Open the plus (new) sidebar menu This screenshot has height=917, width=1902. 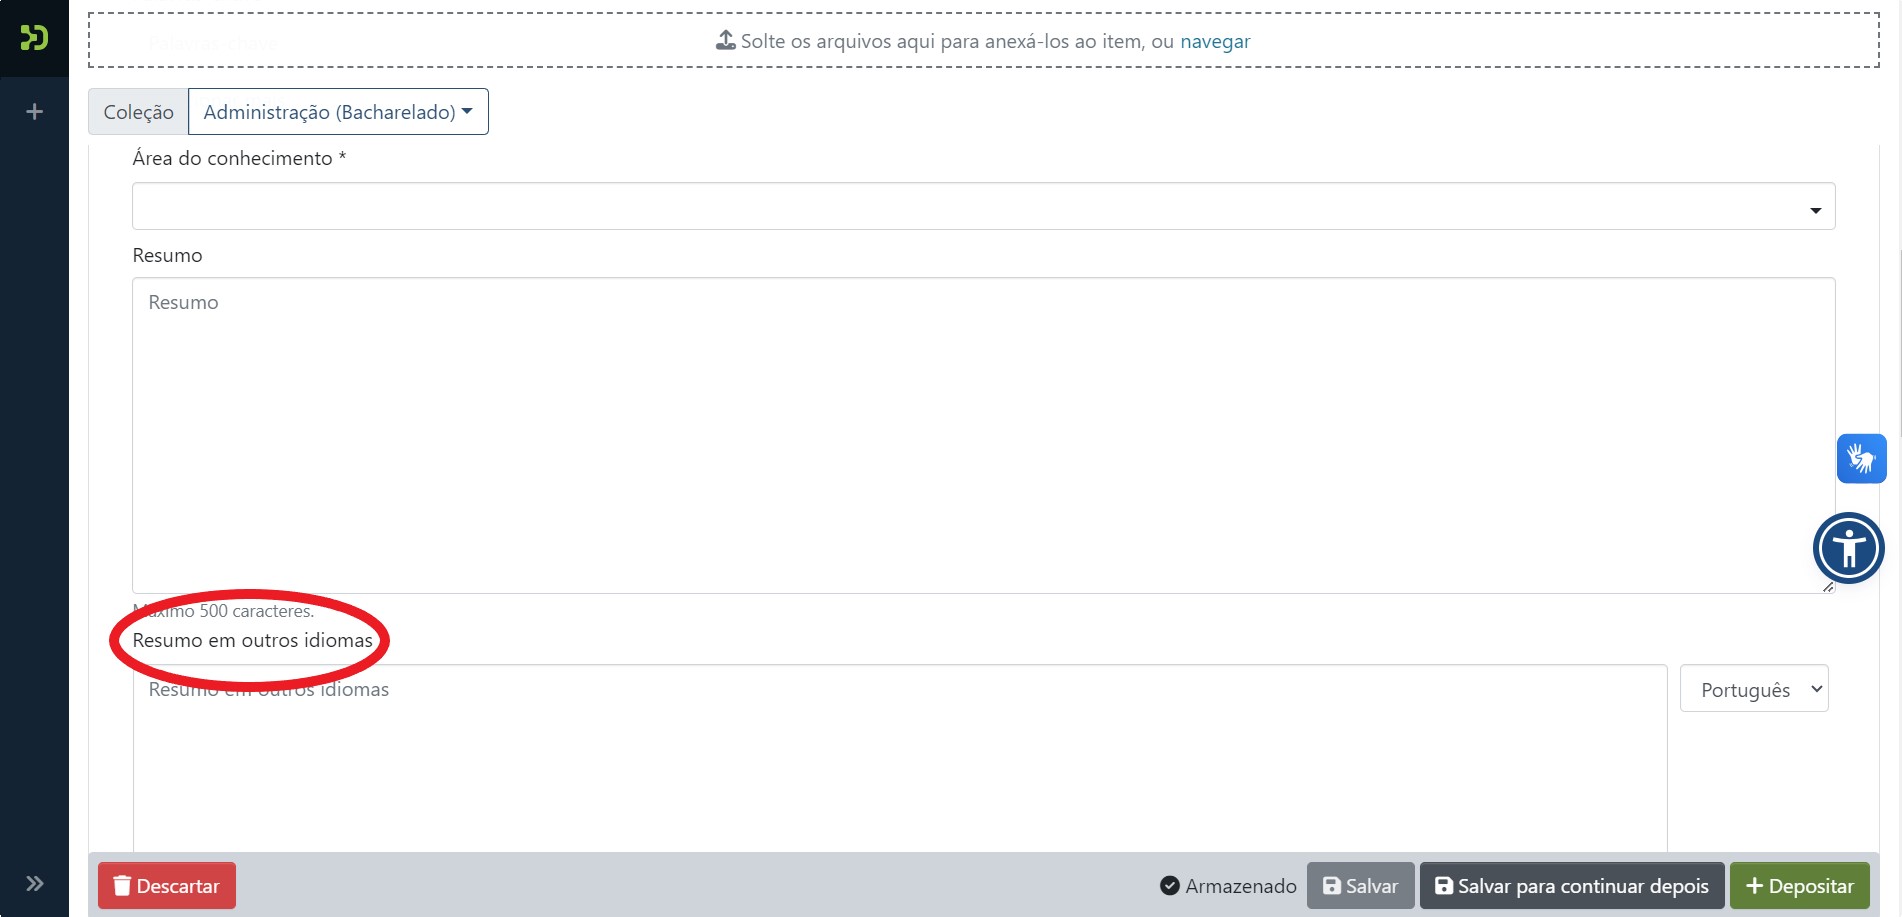34,112
